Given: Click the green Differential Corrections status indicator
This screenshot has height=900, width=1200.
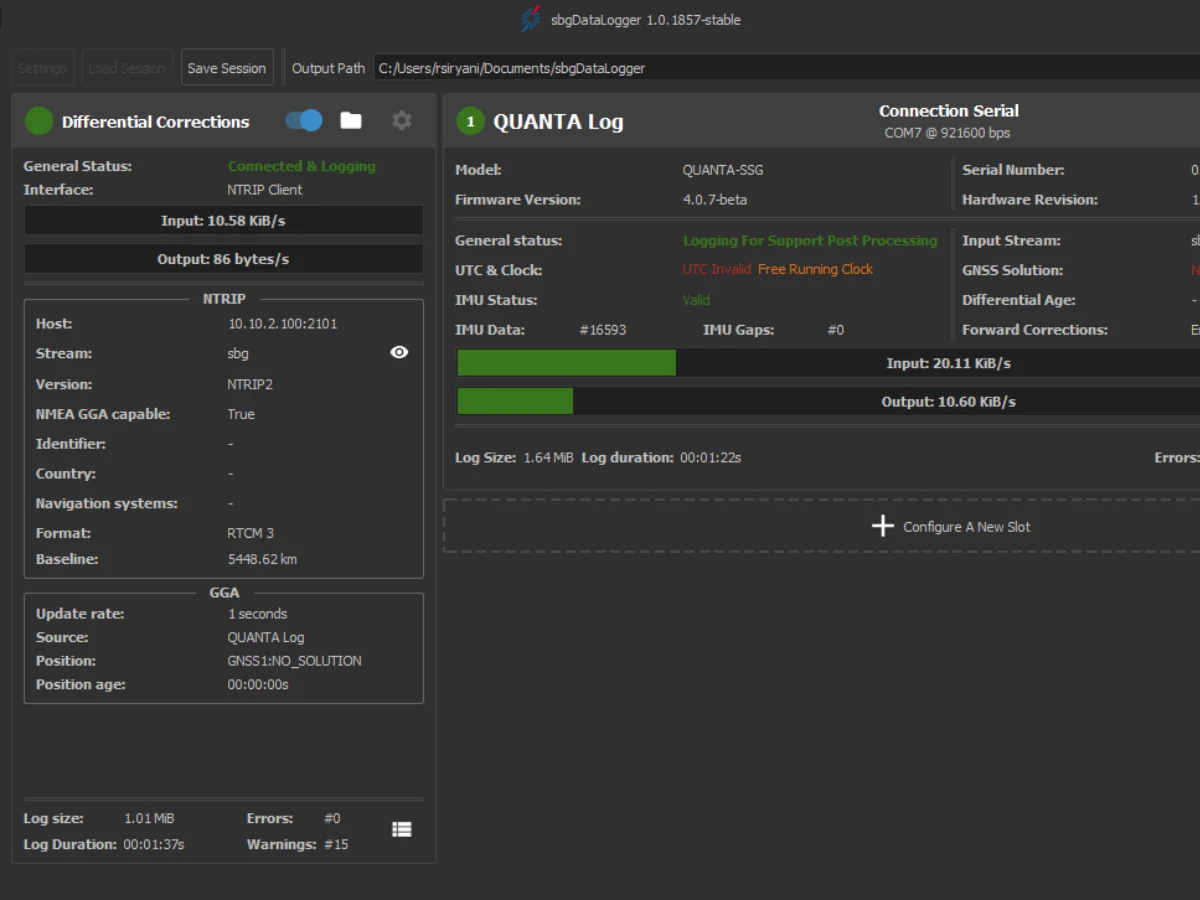Looking at the screenshot, I should (39, 121).
